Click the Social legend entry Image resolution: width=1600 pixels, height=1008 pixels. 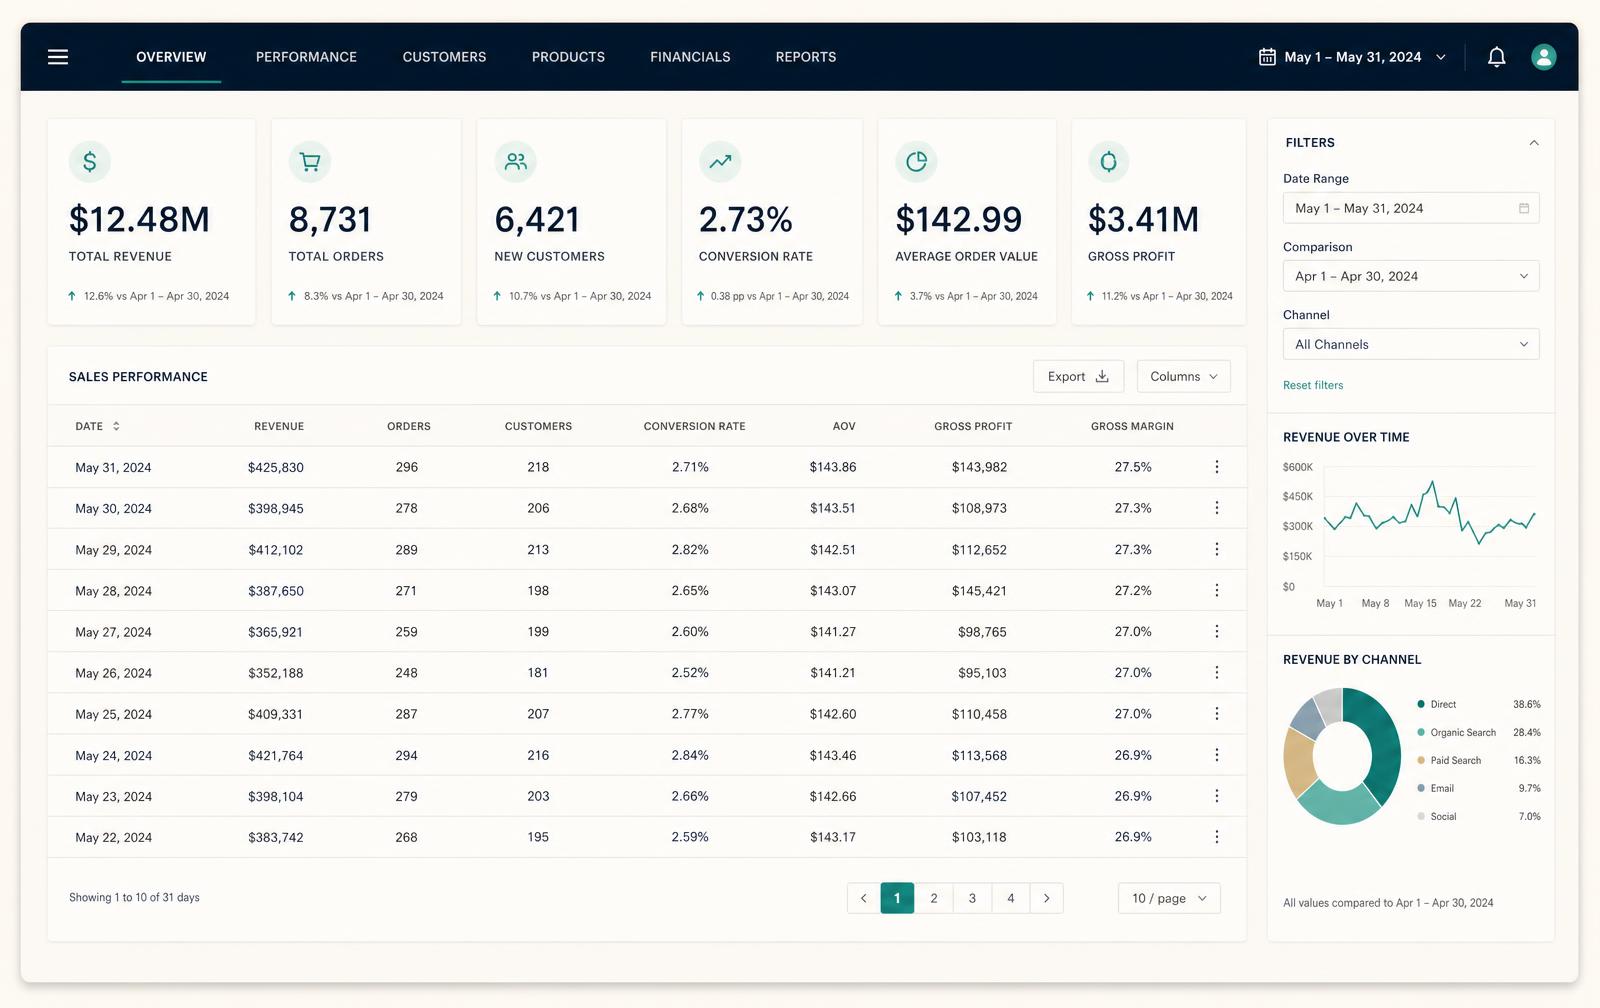[1478, 816]
